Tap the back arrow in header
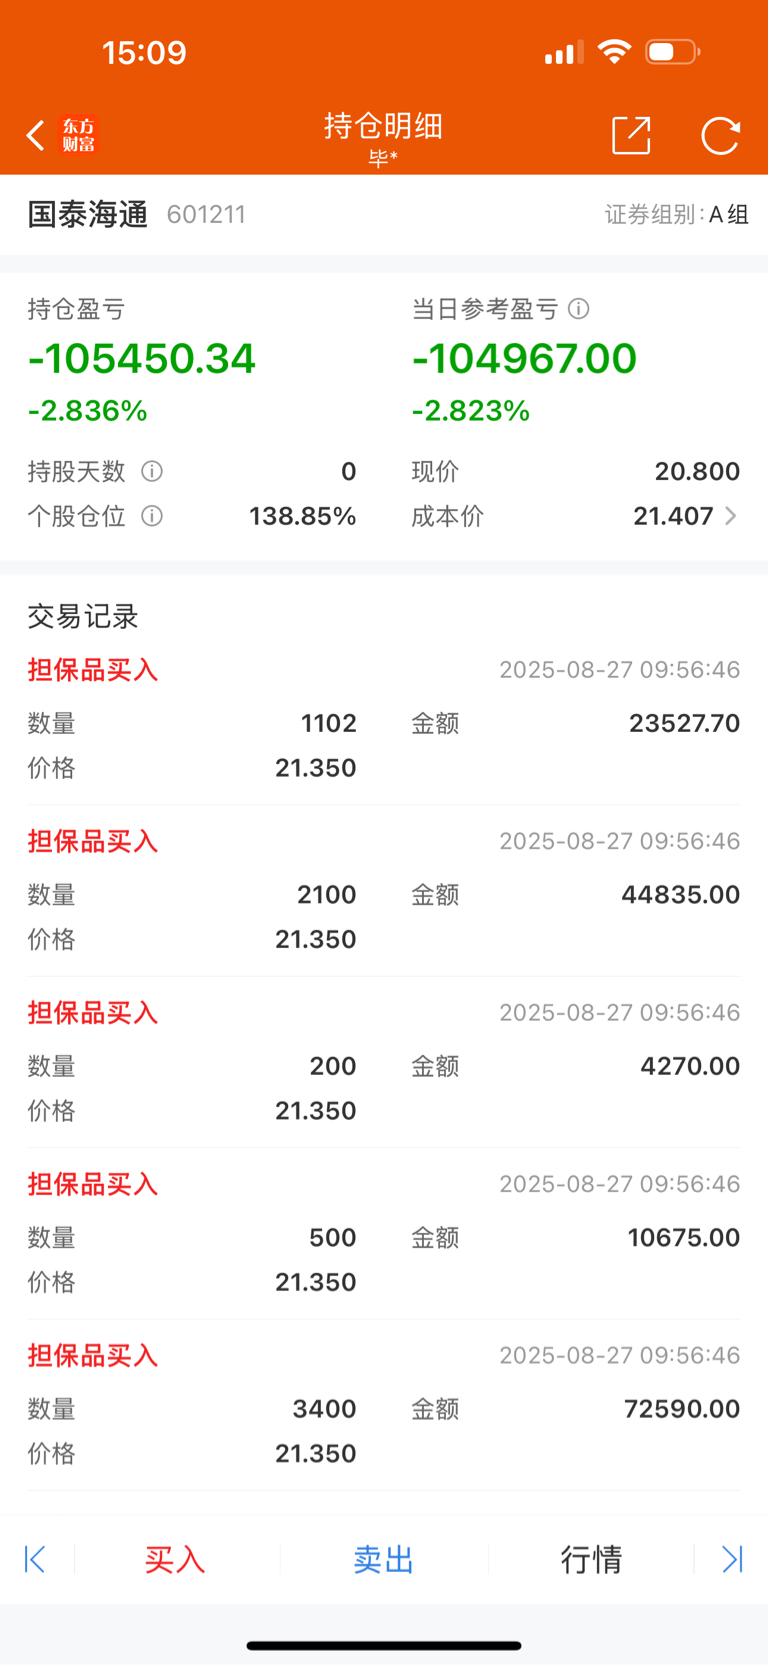This screenshot has width=768, height=1665. coord(36,135)
